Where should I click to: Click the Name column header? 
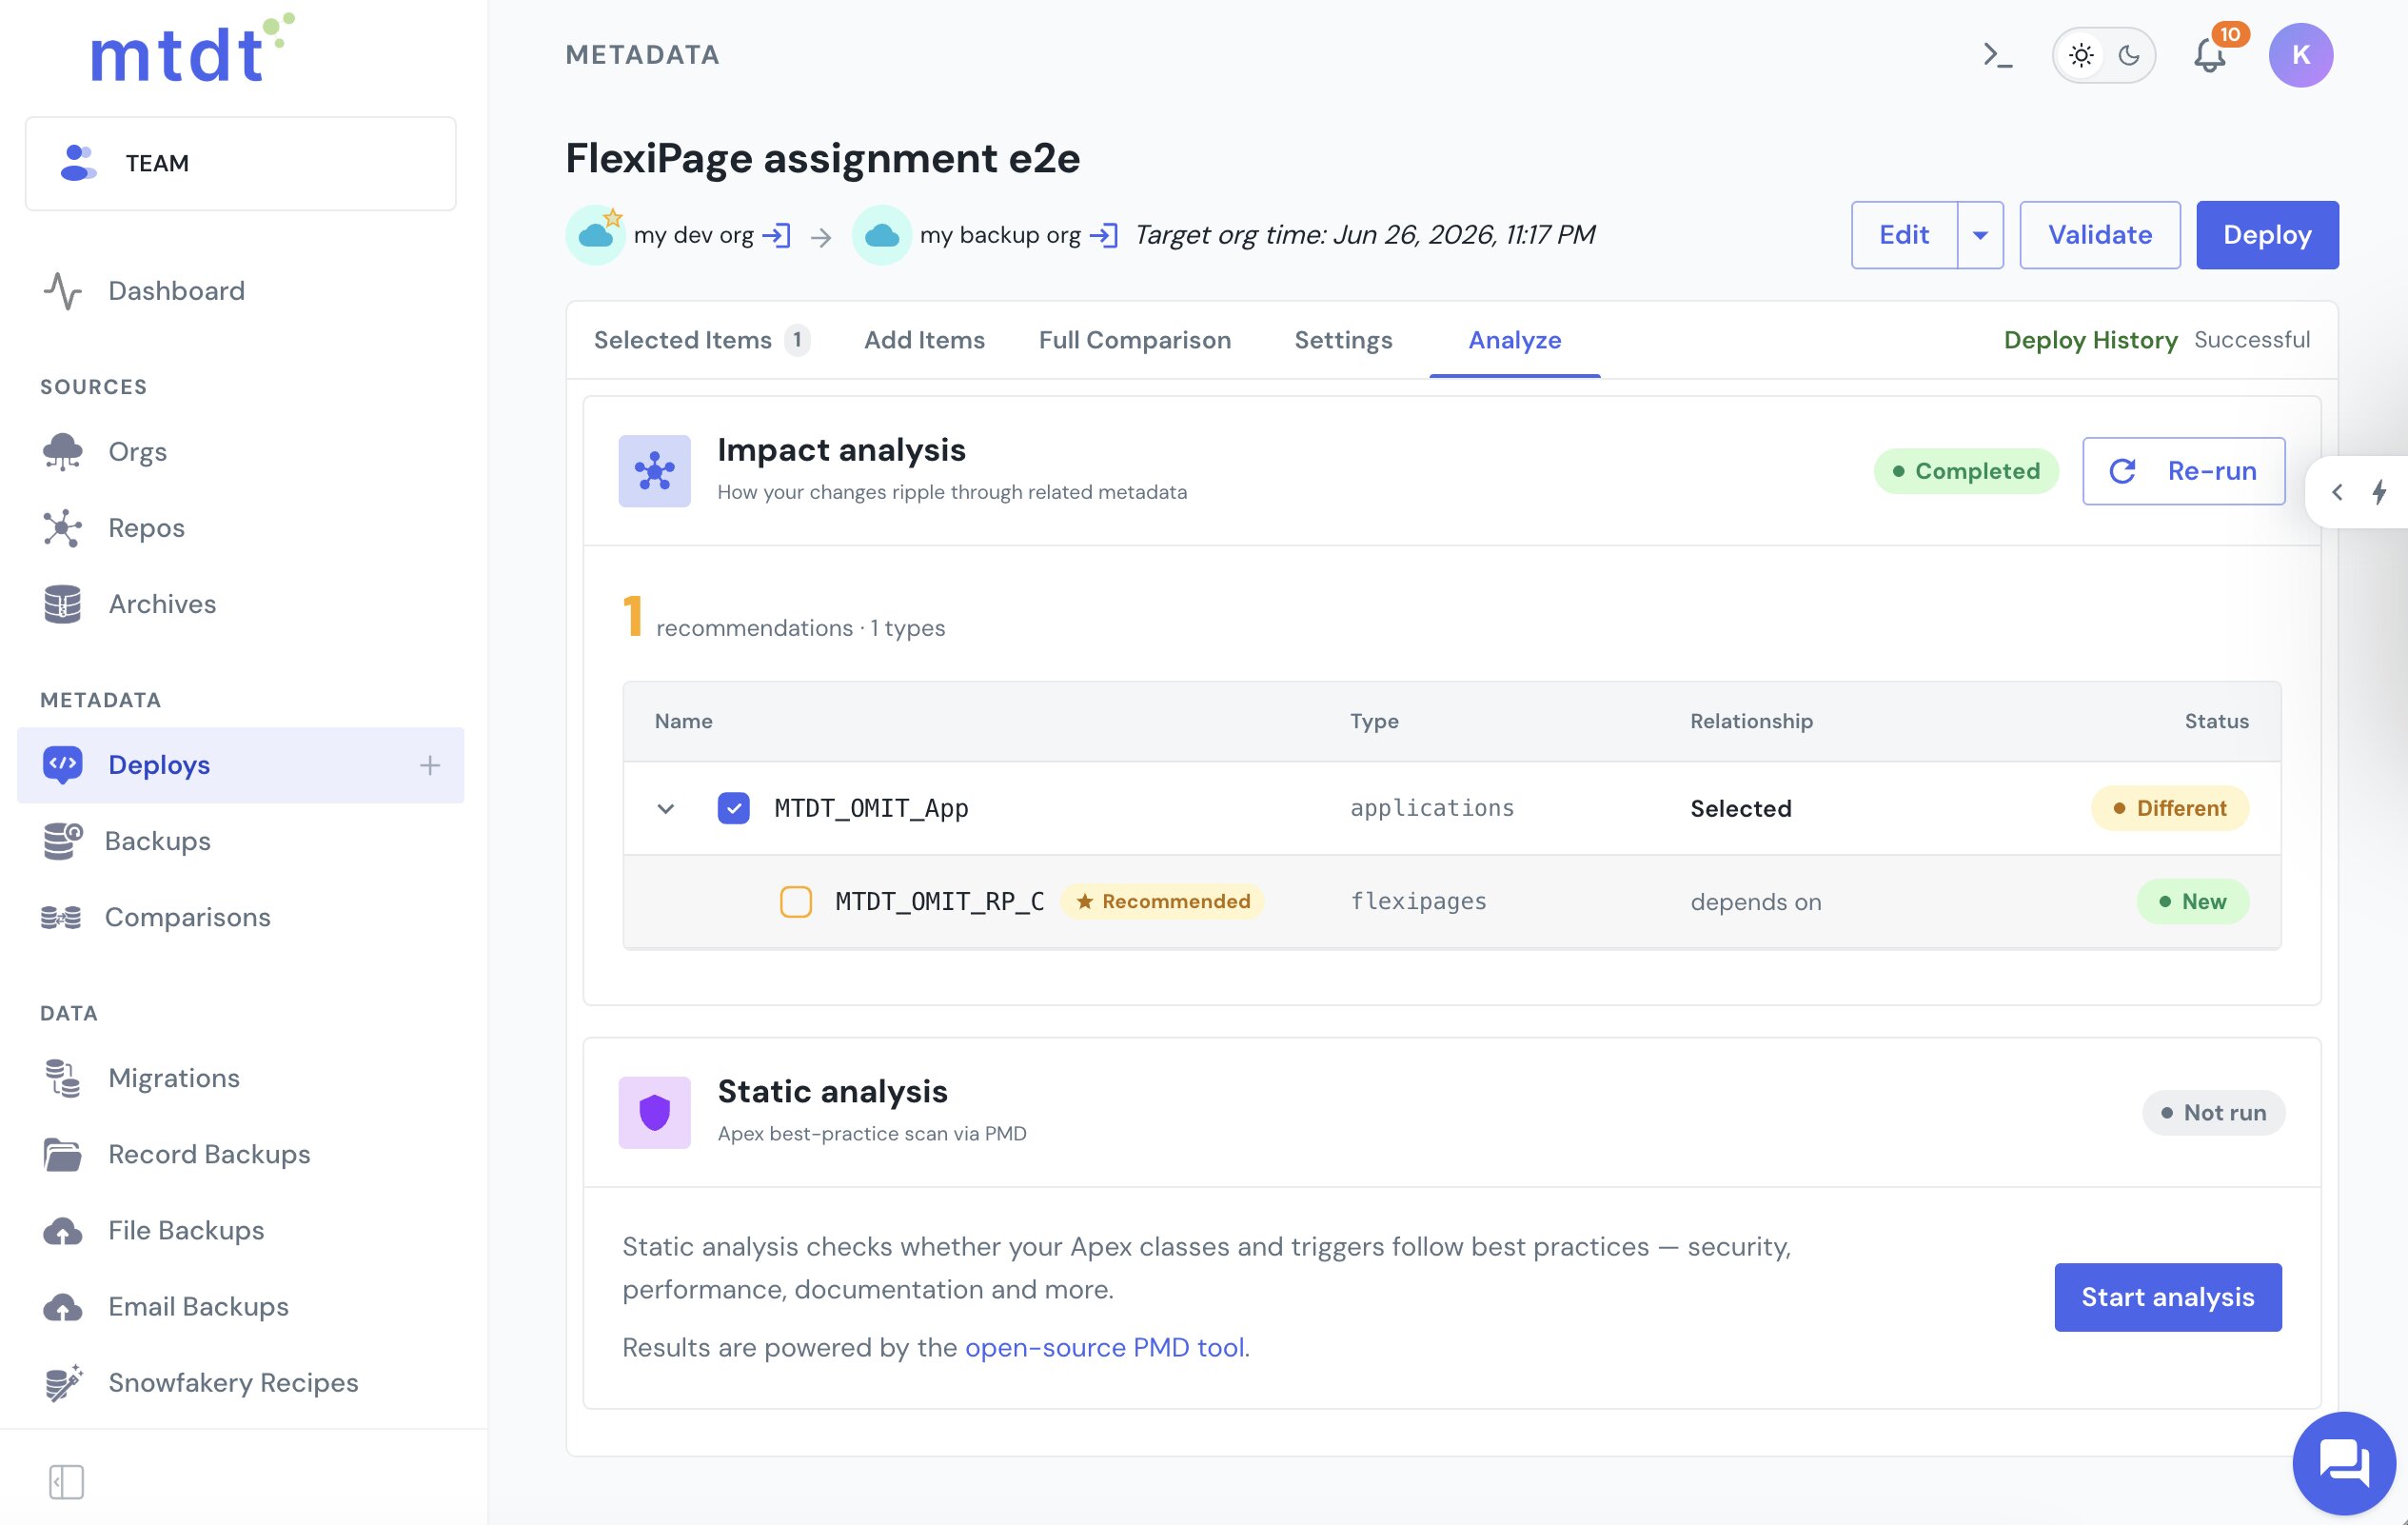coord(683,721)
